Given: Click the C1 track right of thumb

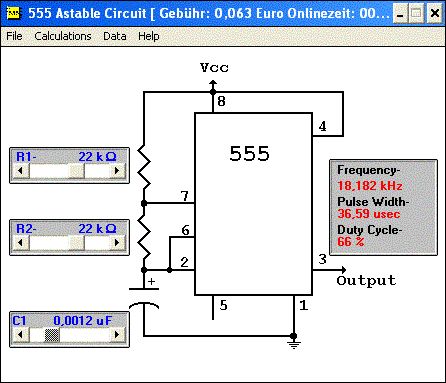Looking at the screenshot, I should tap(85, 335).
